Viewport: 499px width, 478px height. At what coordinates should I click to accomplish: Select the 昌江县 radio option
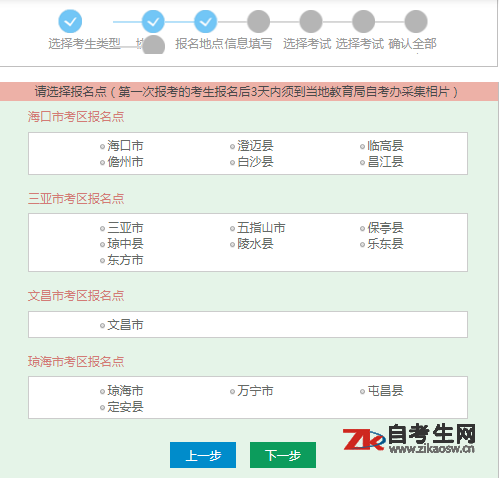click(x=362, y=163)
